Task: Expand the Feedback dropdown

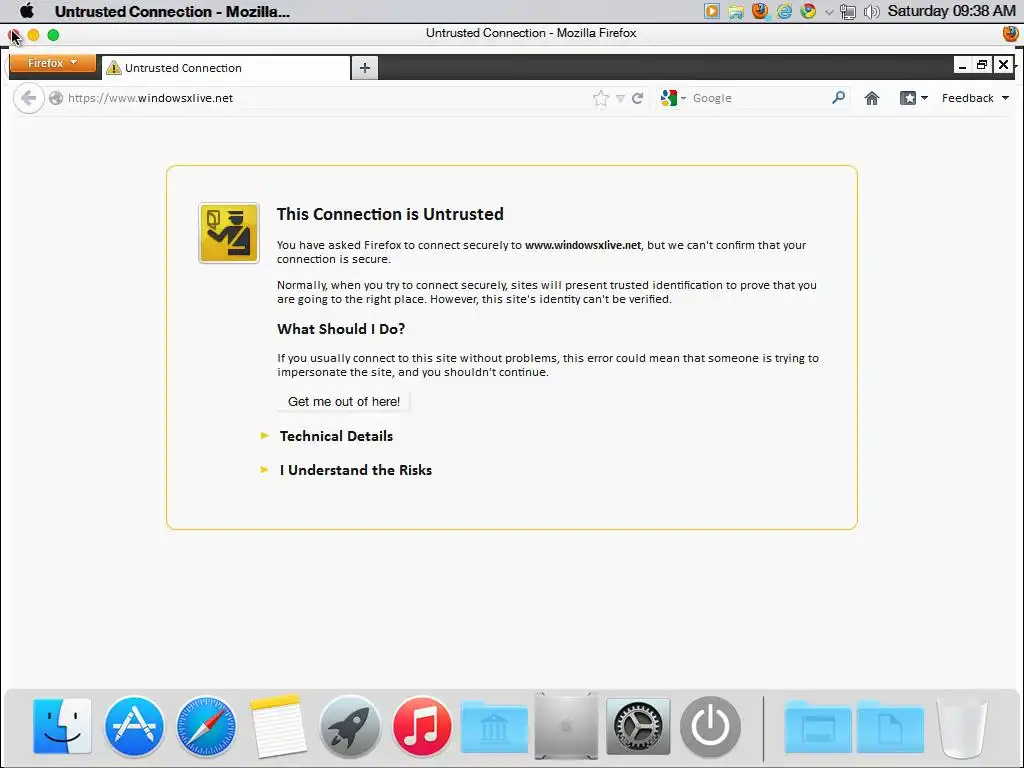Action: (x=975, y=98)
